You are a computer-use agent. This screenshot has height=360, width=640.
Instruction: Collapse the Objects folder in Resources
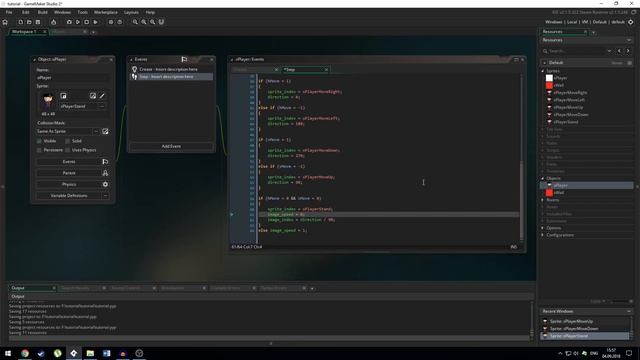(543, 178)
